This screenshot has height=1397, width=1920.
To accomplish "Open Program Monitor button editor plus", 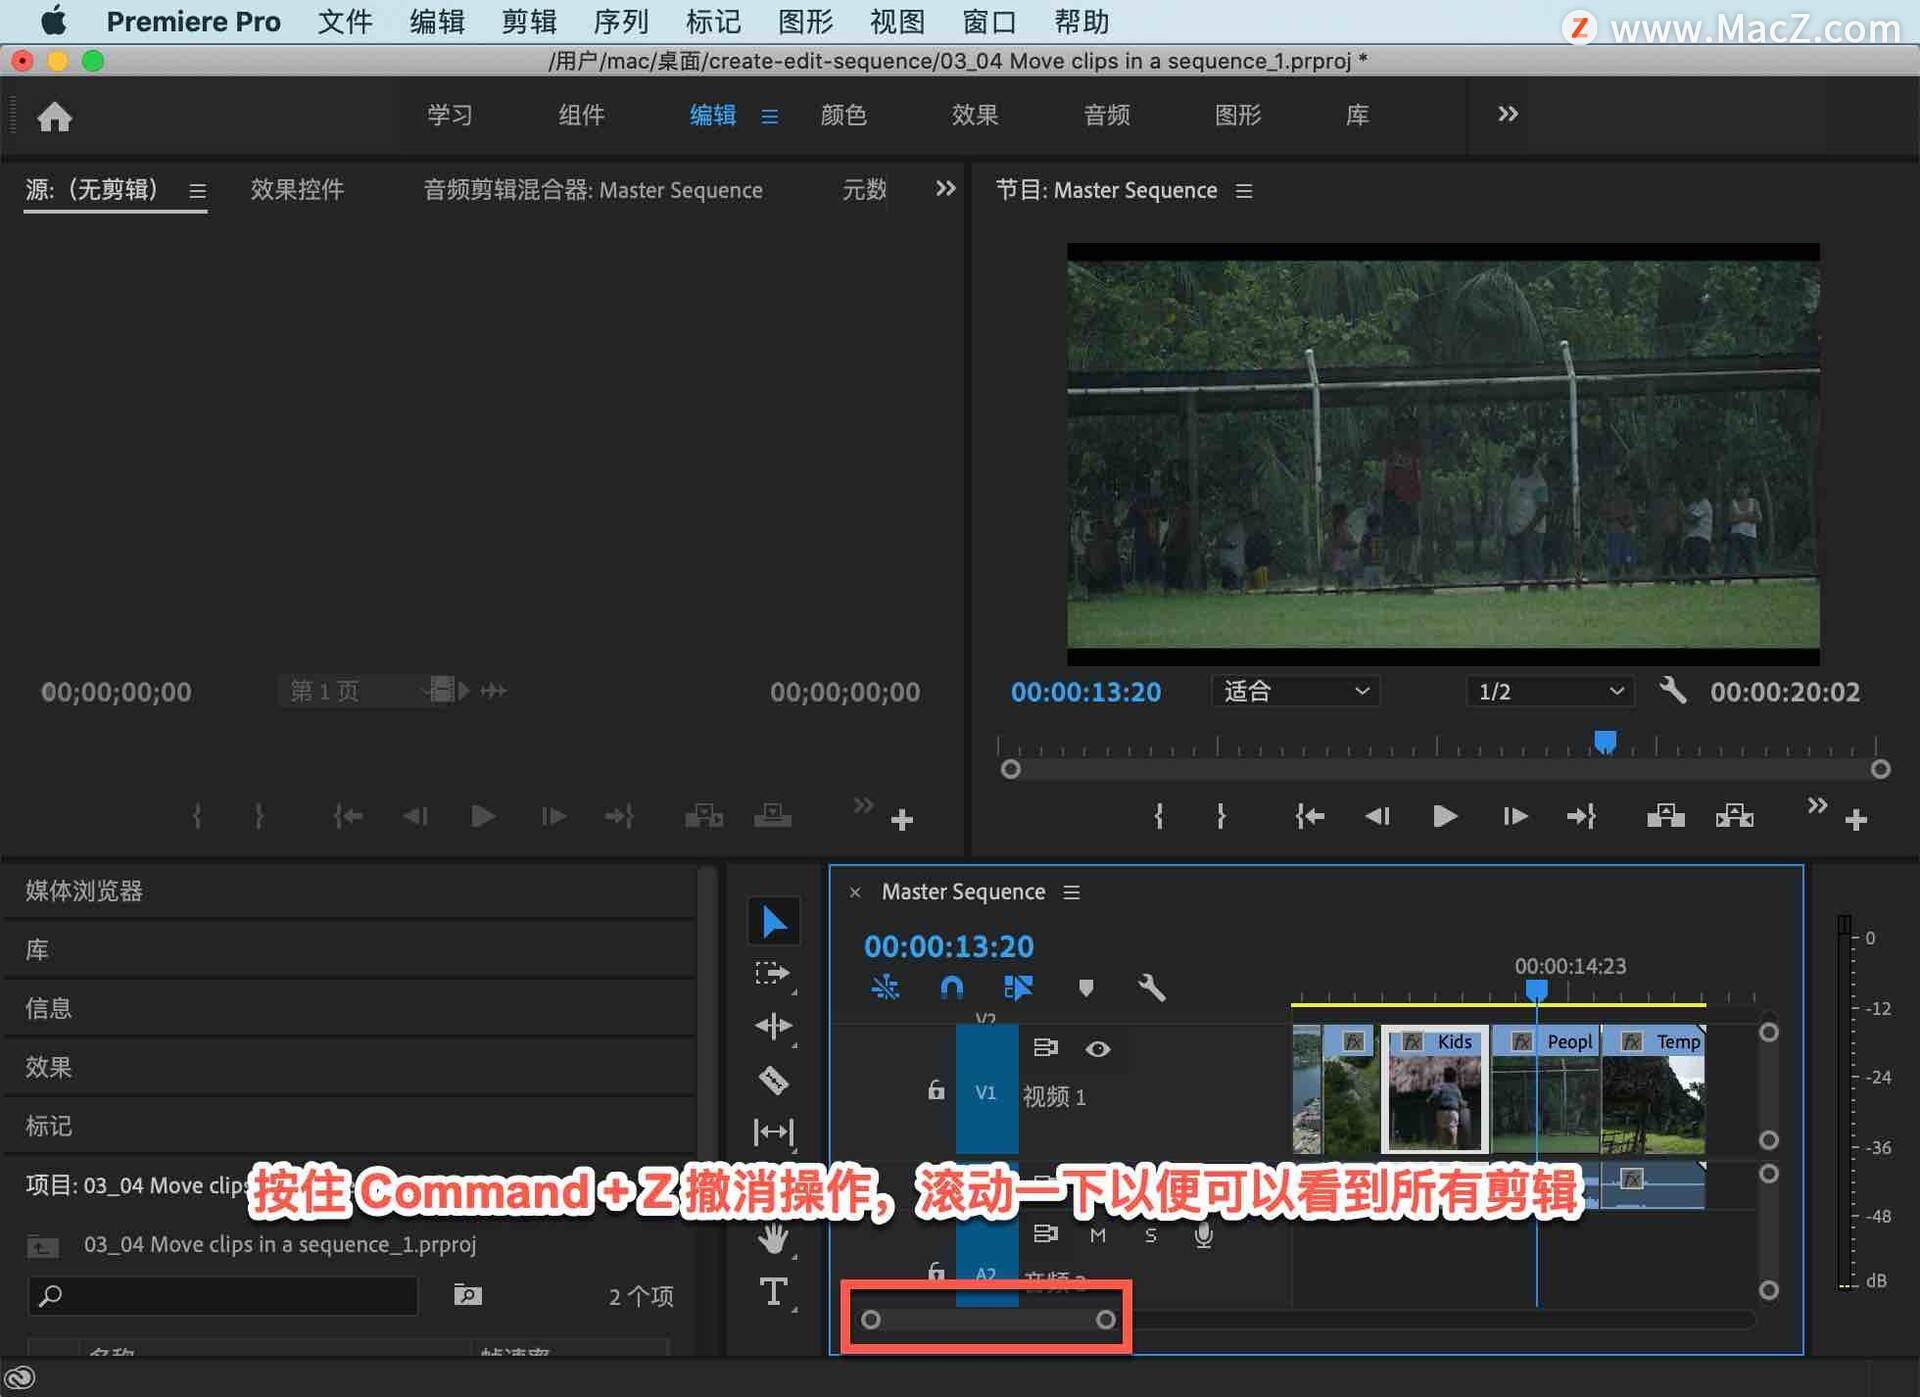I will (1856, 820).
